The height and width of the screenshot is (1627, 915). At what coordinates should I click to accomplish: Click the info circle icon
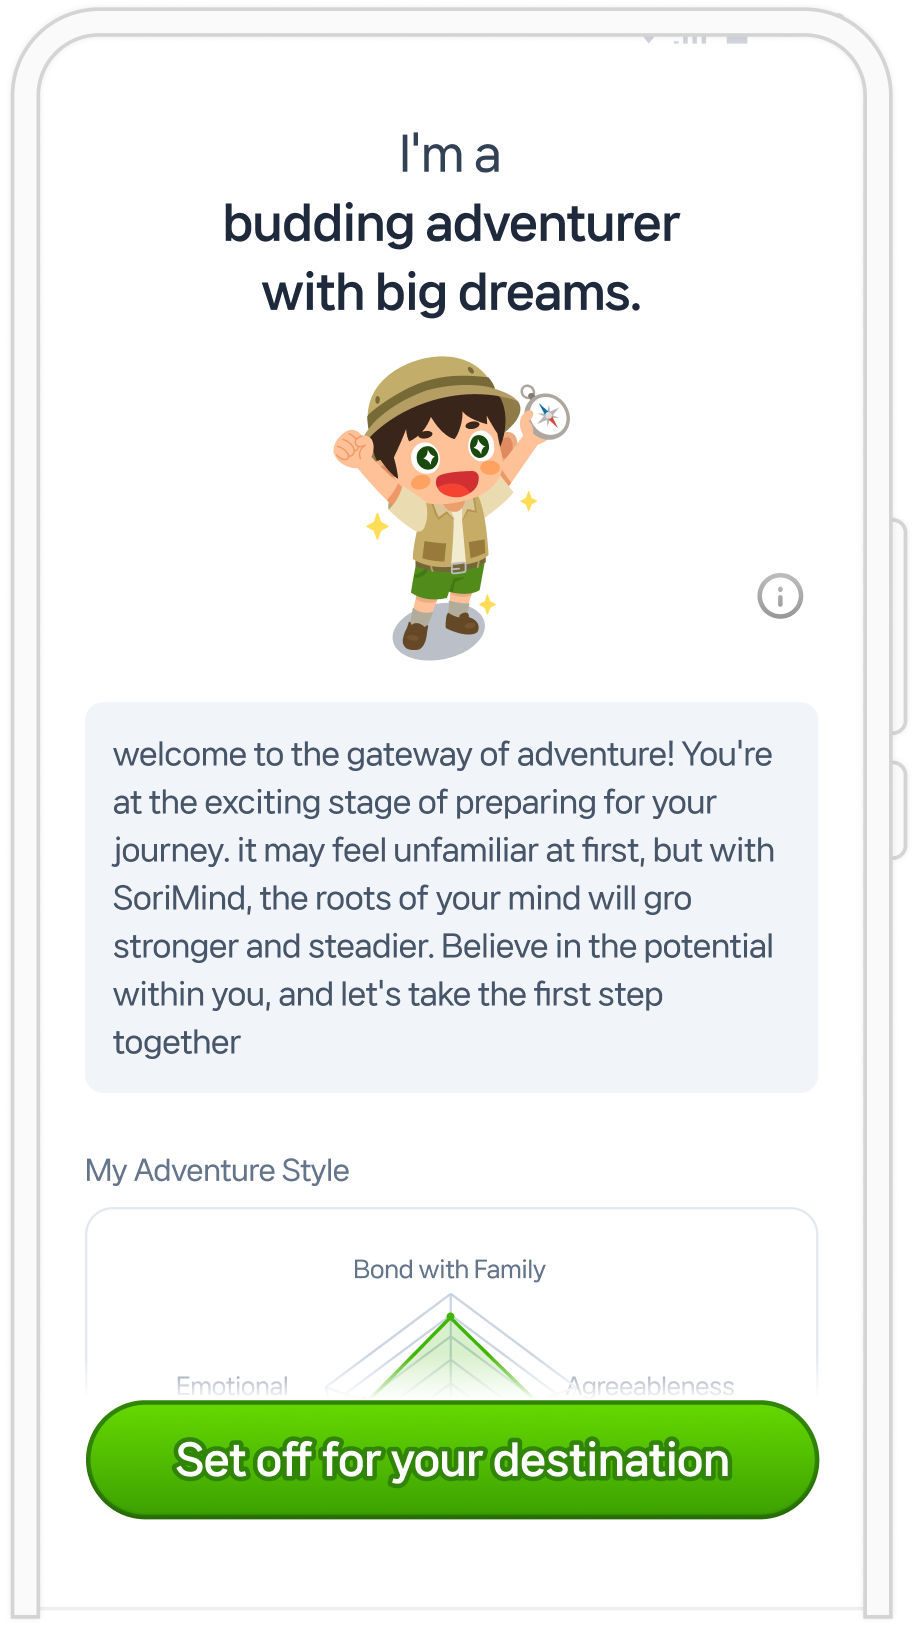tap(780, 597)
